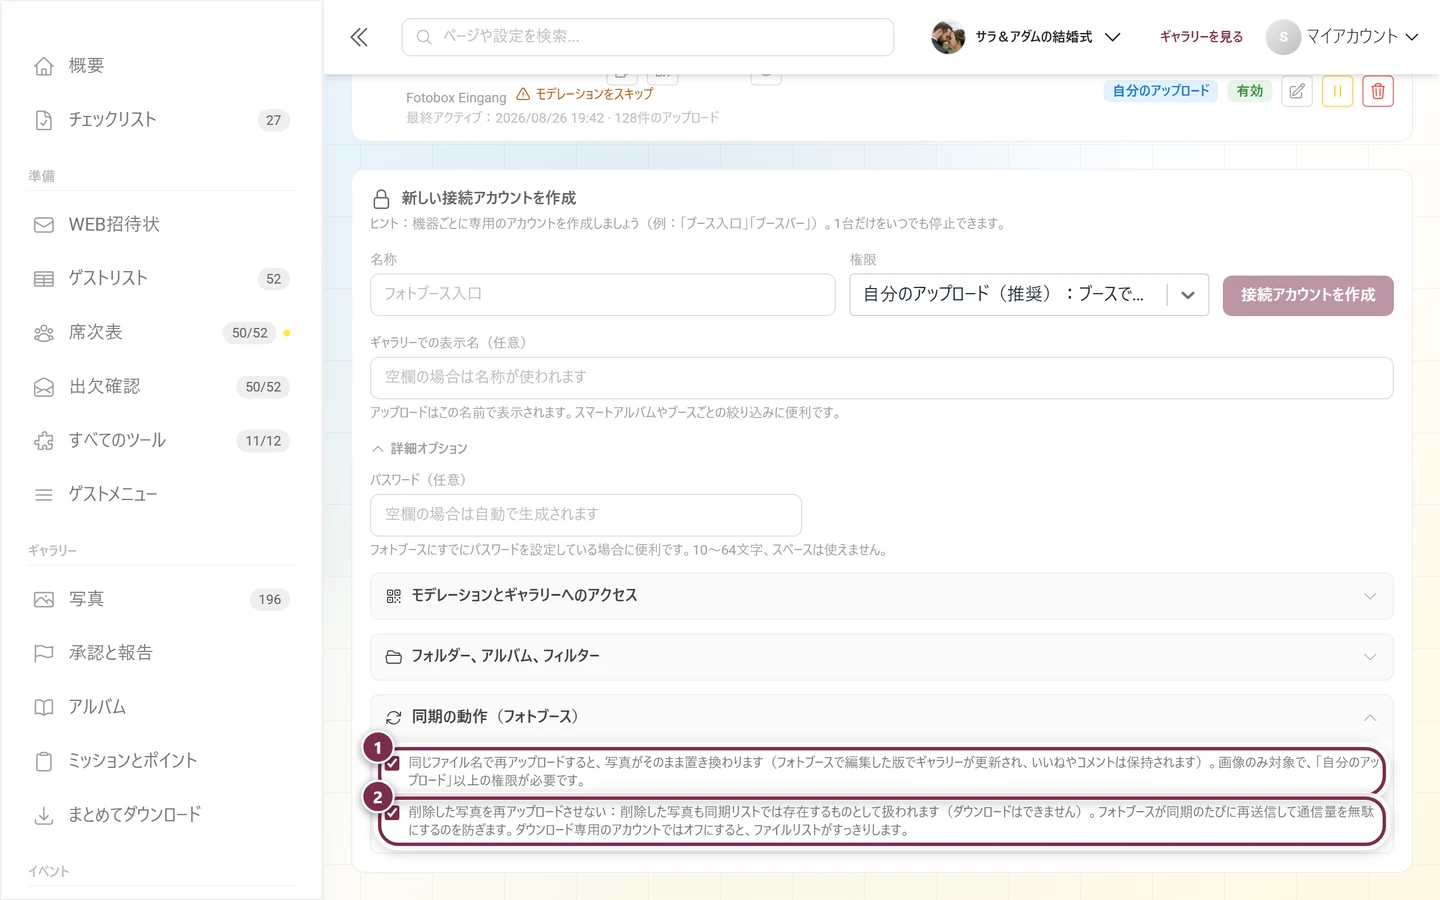The width and height of the screenshot is (1440, 900).
Task: Click the search magnifier icon
Action: tap(424, 37)
